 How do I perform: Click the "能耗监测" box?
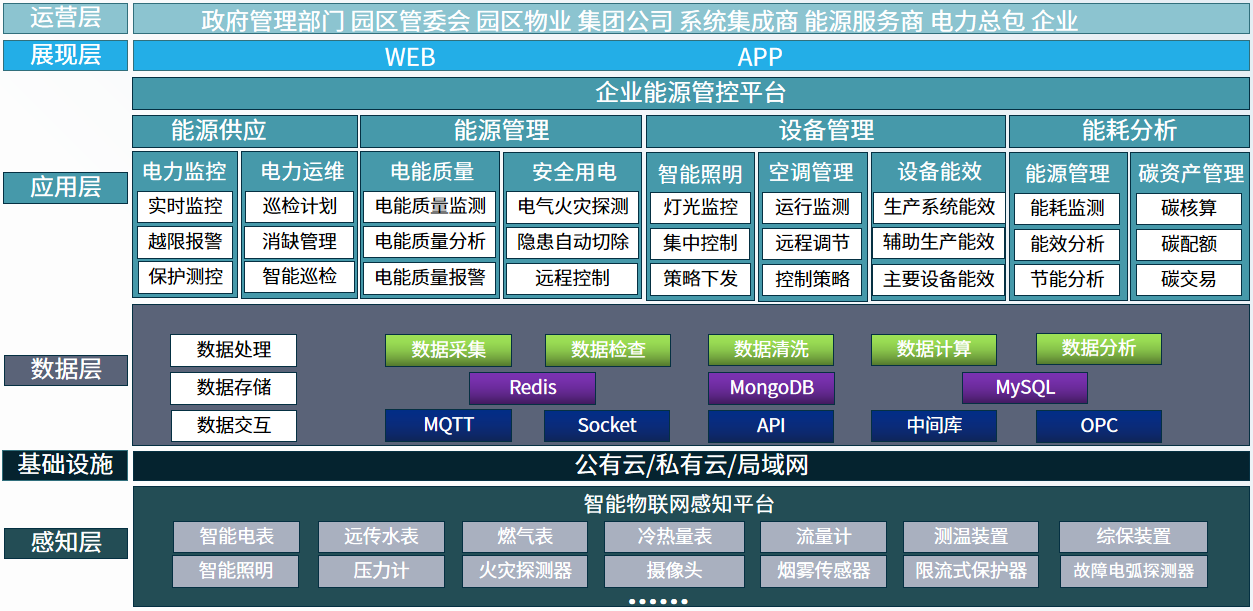1067,209
